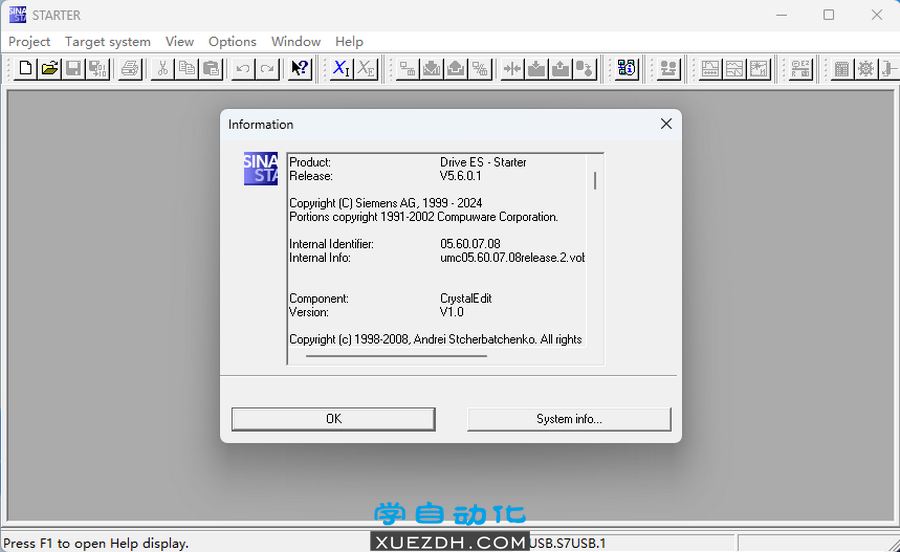Click the status bar text Press F1 to open Help

click(x=96, y=543)
